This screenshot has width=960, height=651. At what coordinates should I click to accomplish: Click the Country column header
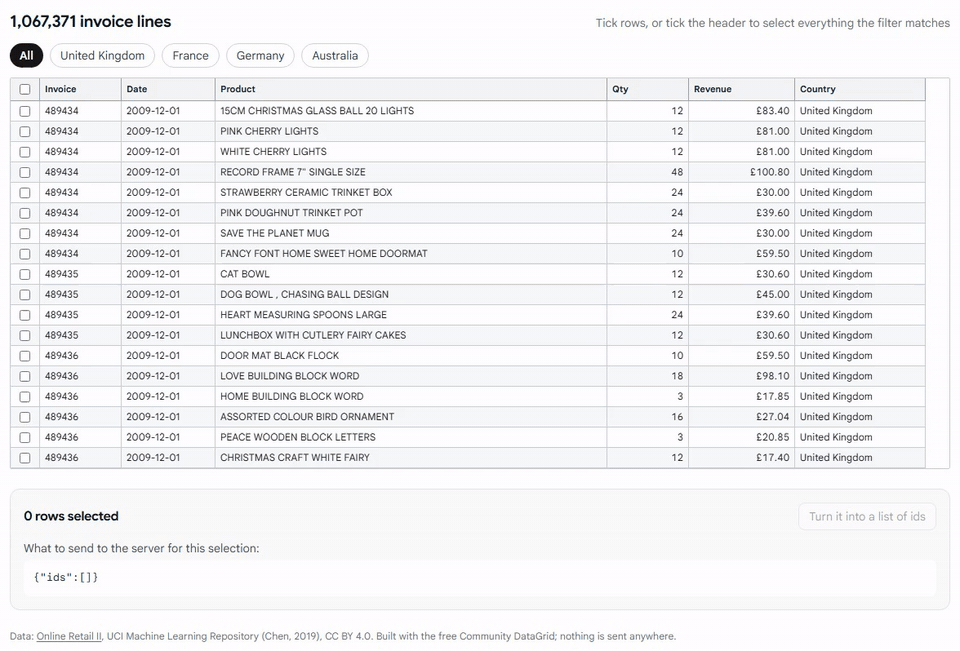(x=860, y=89)
